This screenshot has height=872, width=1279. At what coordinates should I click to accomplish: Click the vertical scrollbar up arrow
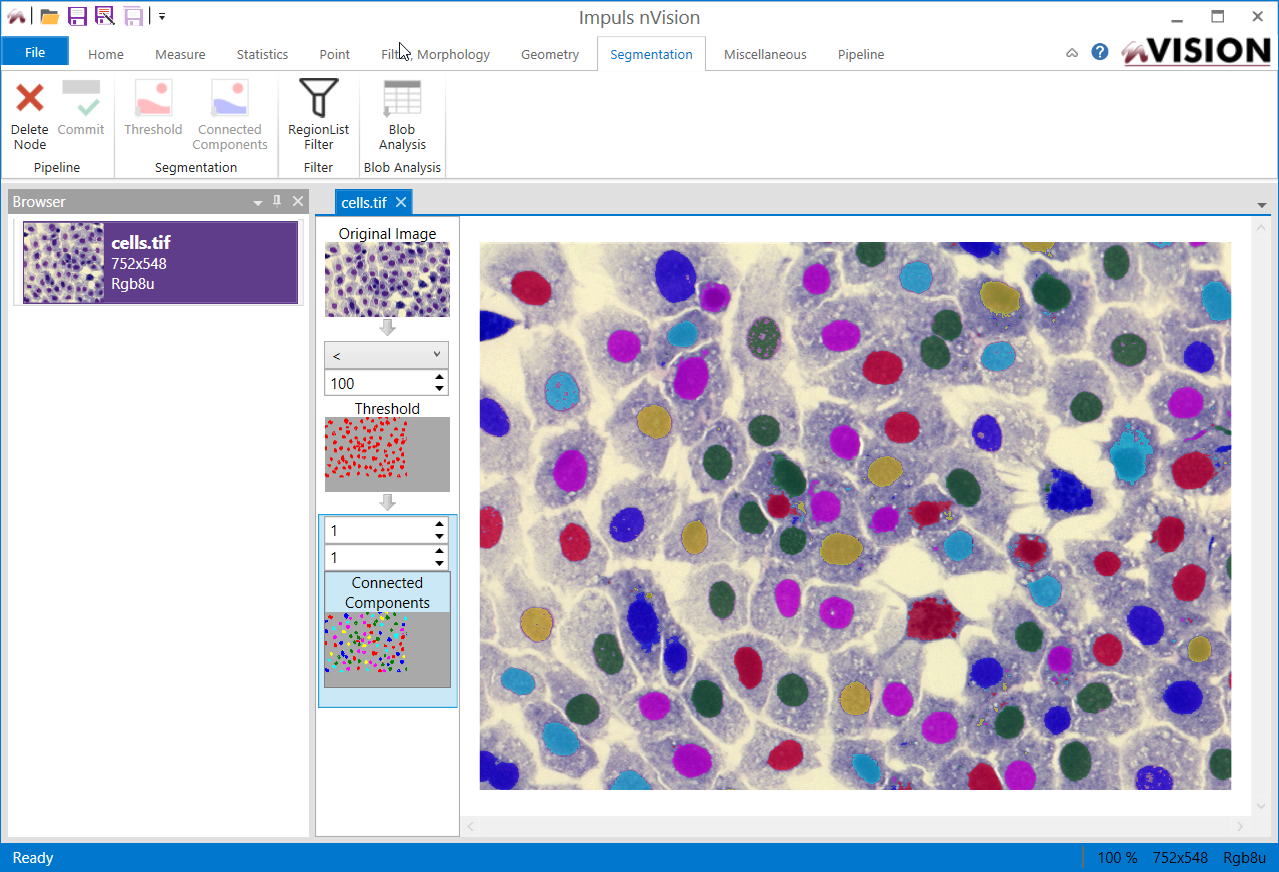point(1261,227)
